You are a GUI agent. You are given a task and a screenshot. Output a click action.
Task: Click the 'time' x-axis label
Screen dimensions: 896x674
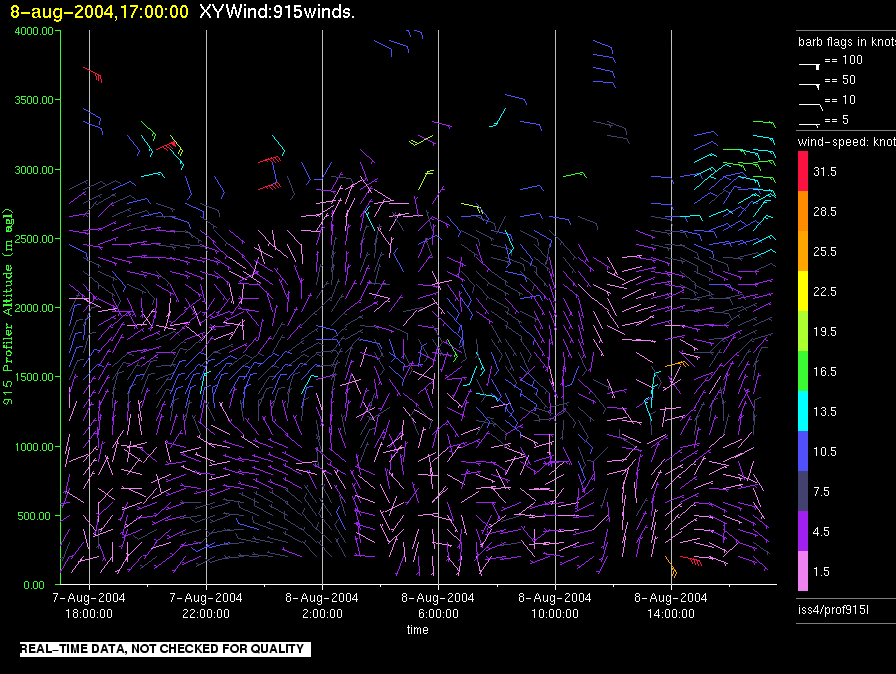click(418, 629)
